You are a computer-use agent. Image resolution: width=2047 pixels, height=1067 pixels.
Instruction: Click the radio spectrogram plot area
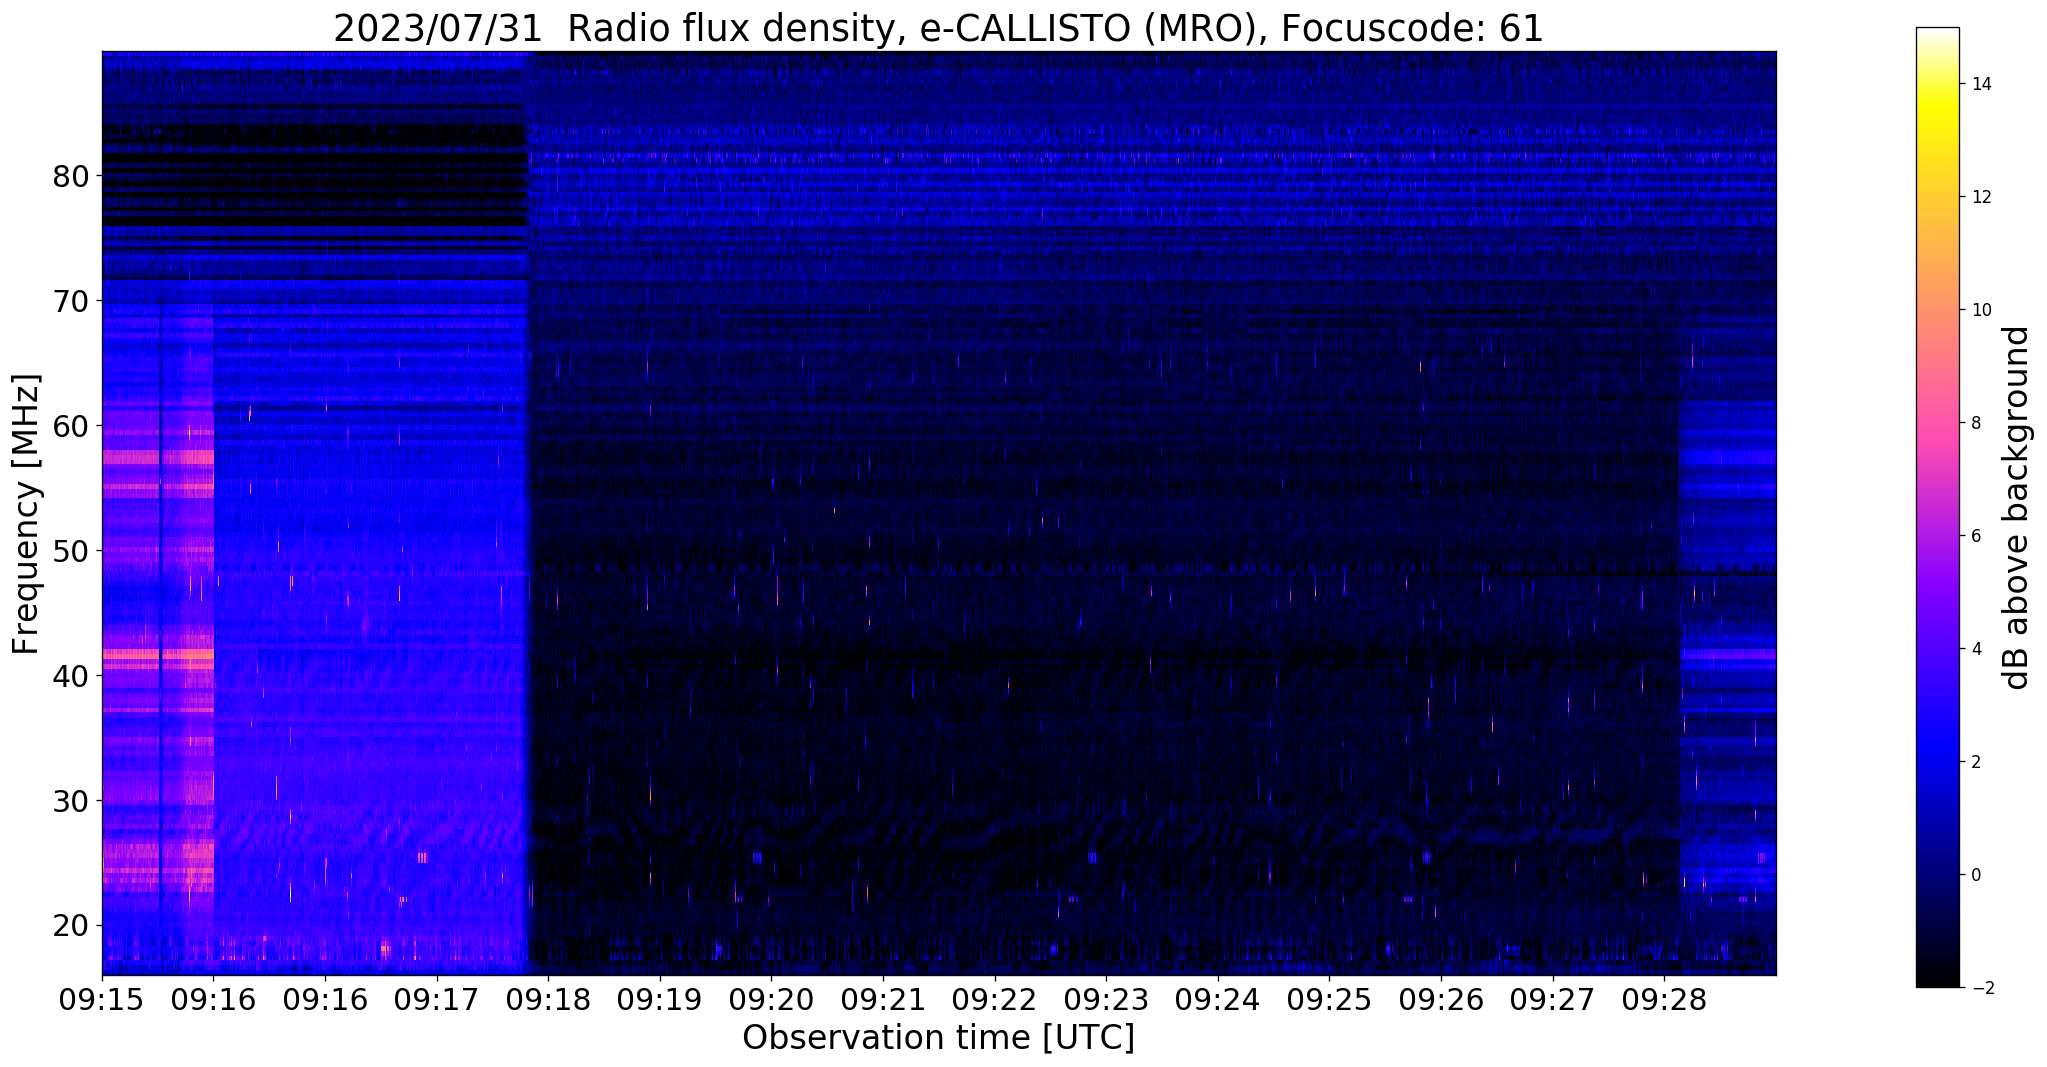pyautogui.click(x=939, y=513)
